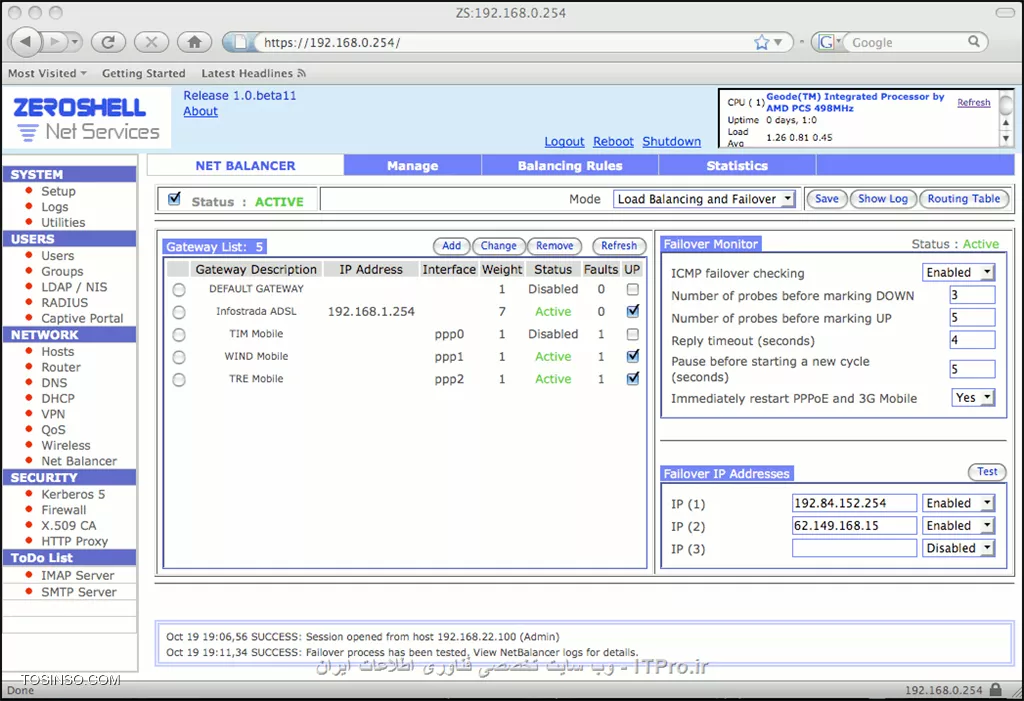
Task: Toggle UP checkbox for DEFAULT GATEWAY
Action: coord(632,289)
